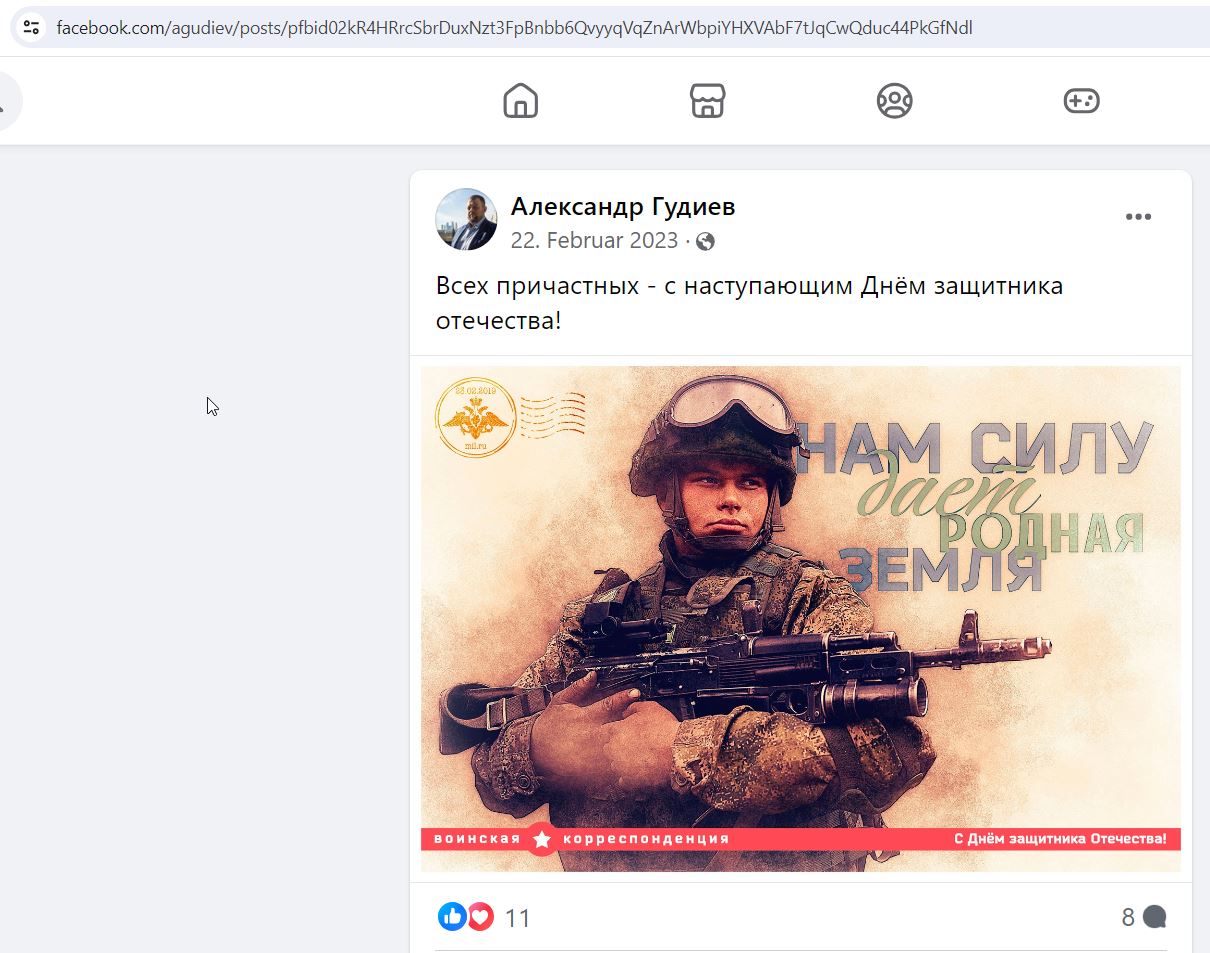Click Александр Гудиев's profile picture
This screenshot has width=1210, height=953.
coord(466,219)
